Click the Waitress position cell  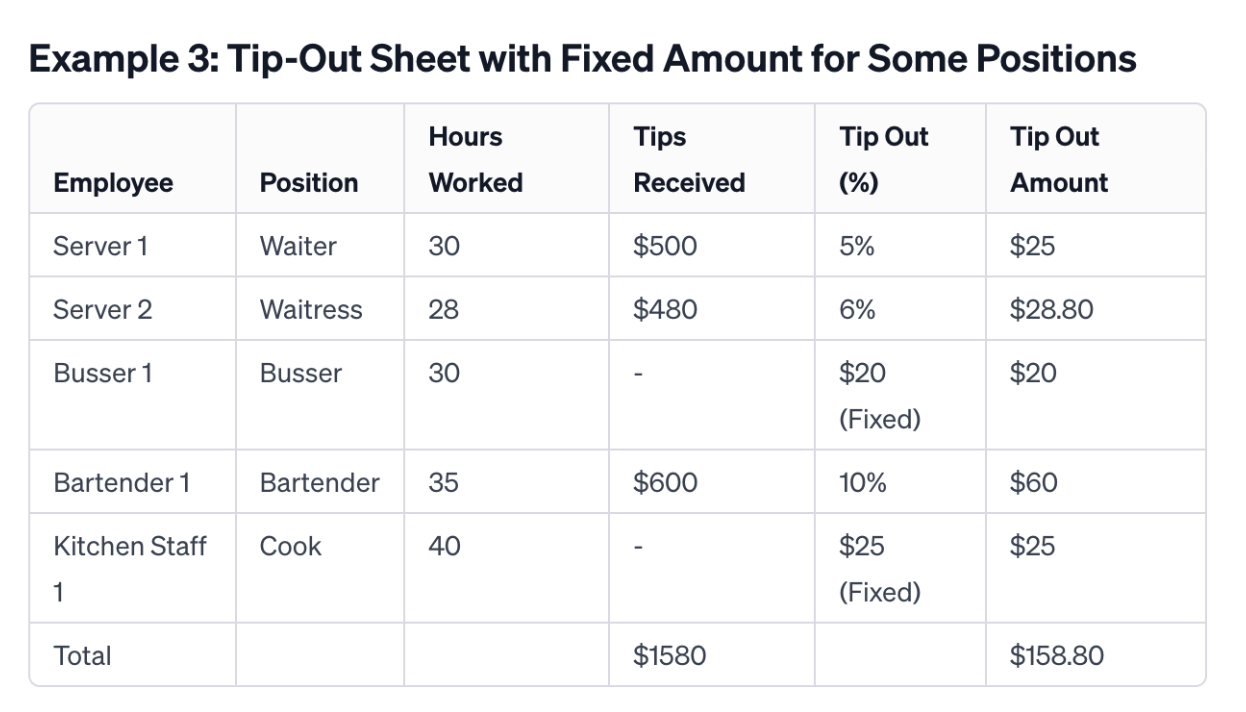point(311,310)
